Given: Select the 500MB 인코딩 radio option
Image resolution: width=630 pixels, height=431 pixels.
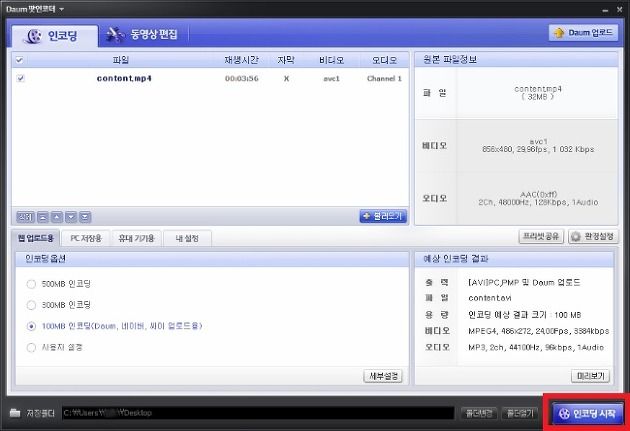Looking at the screenshot, I should click(31, 284).
